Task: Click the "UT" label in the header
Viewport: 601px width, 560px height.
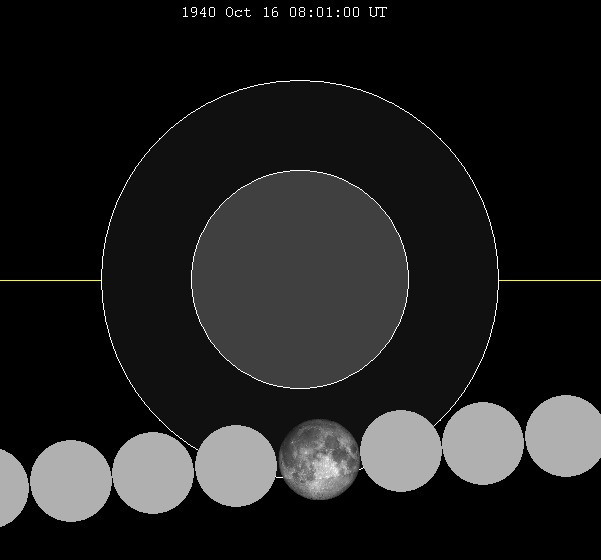Action: (x=378, y=13)
